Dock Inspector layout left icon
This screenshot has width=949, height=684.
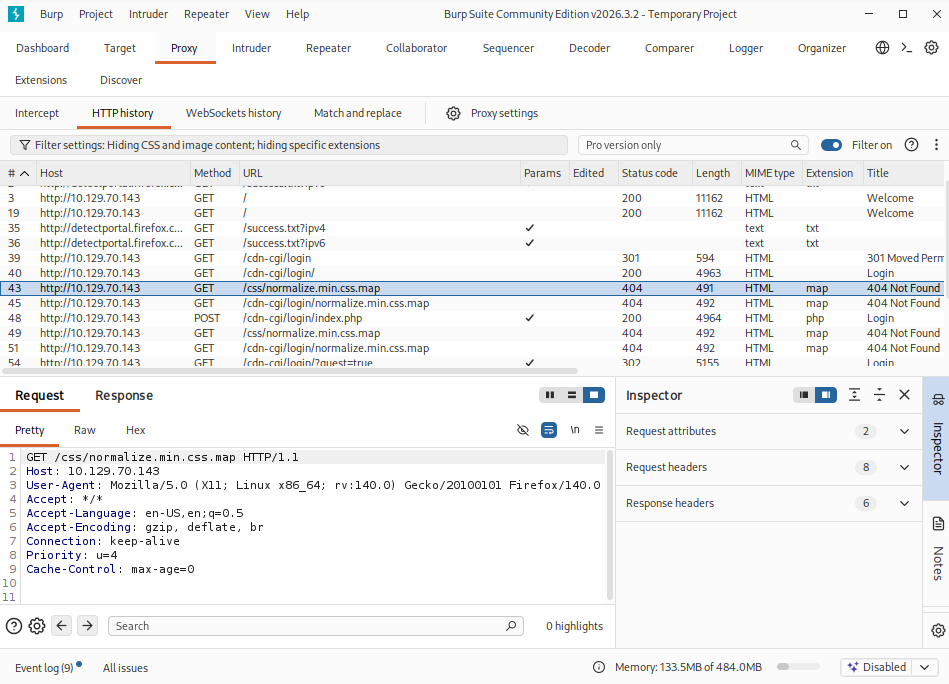(804, 395)
